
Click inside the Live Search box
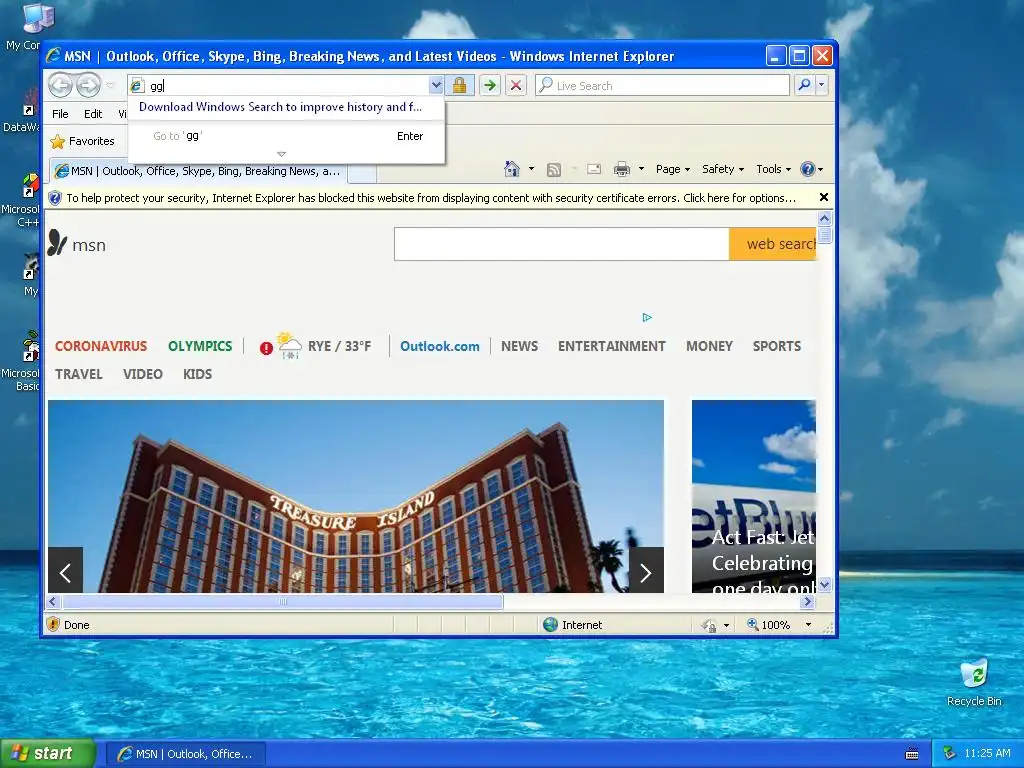[x=662, y=86]
